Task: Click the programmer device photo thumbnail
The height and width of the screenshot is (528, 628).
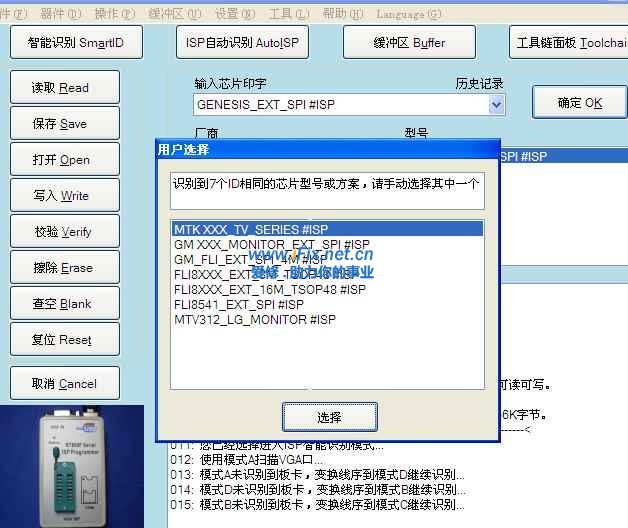Action: click(x=72, y=466)
